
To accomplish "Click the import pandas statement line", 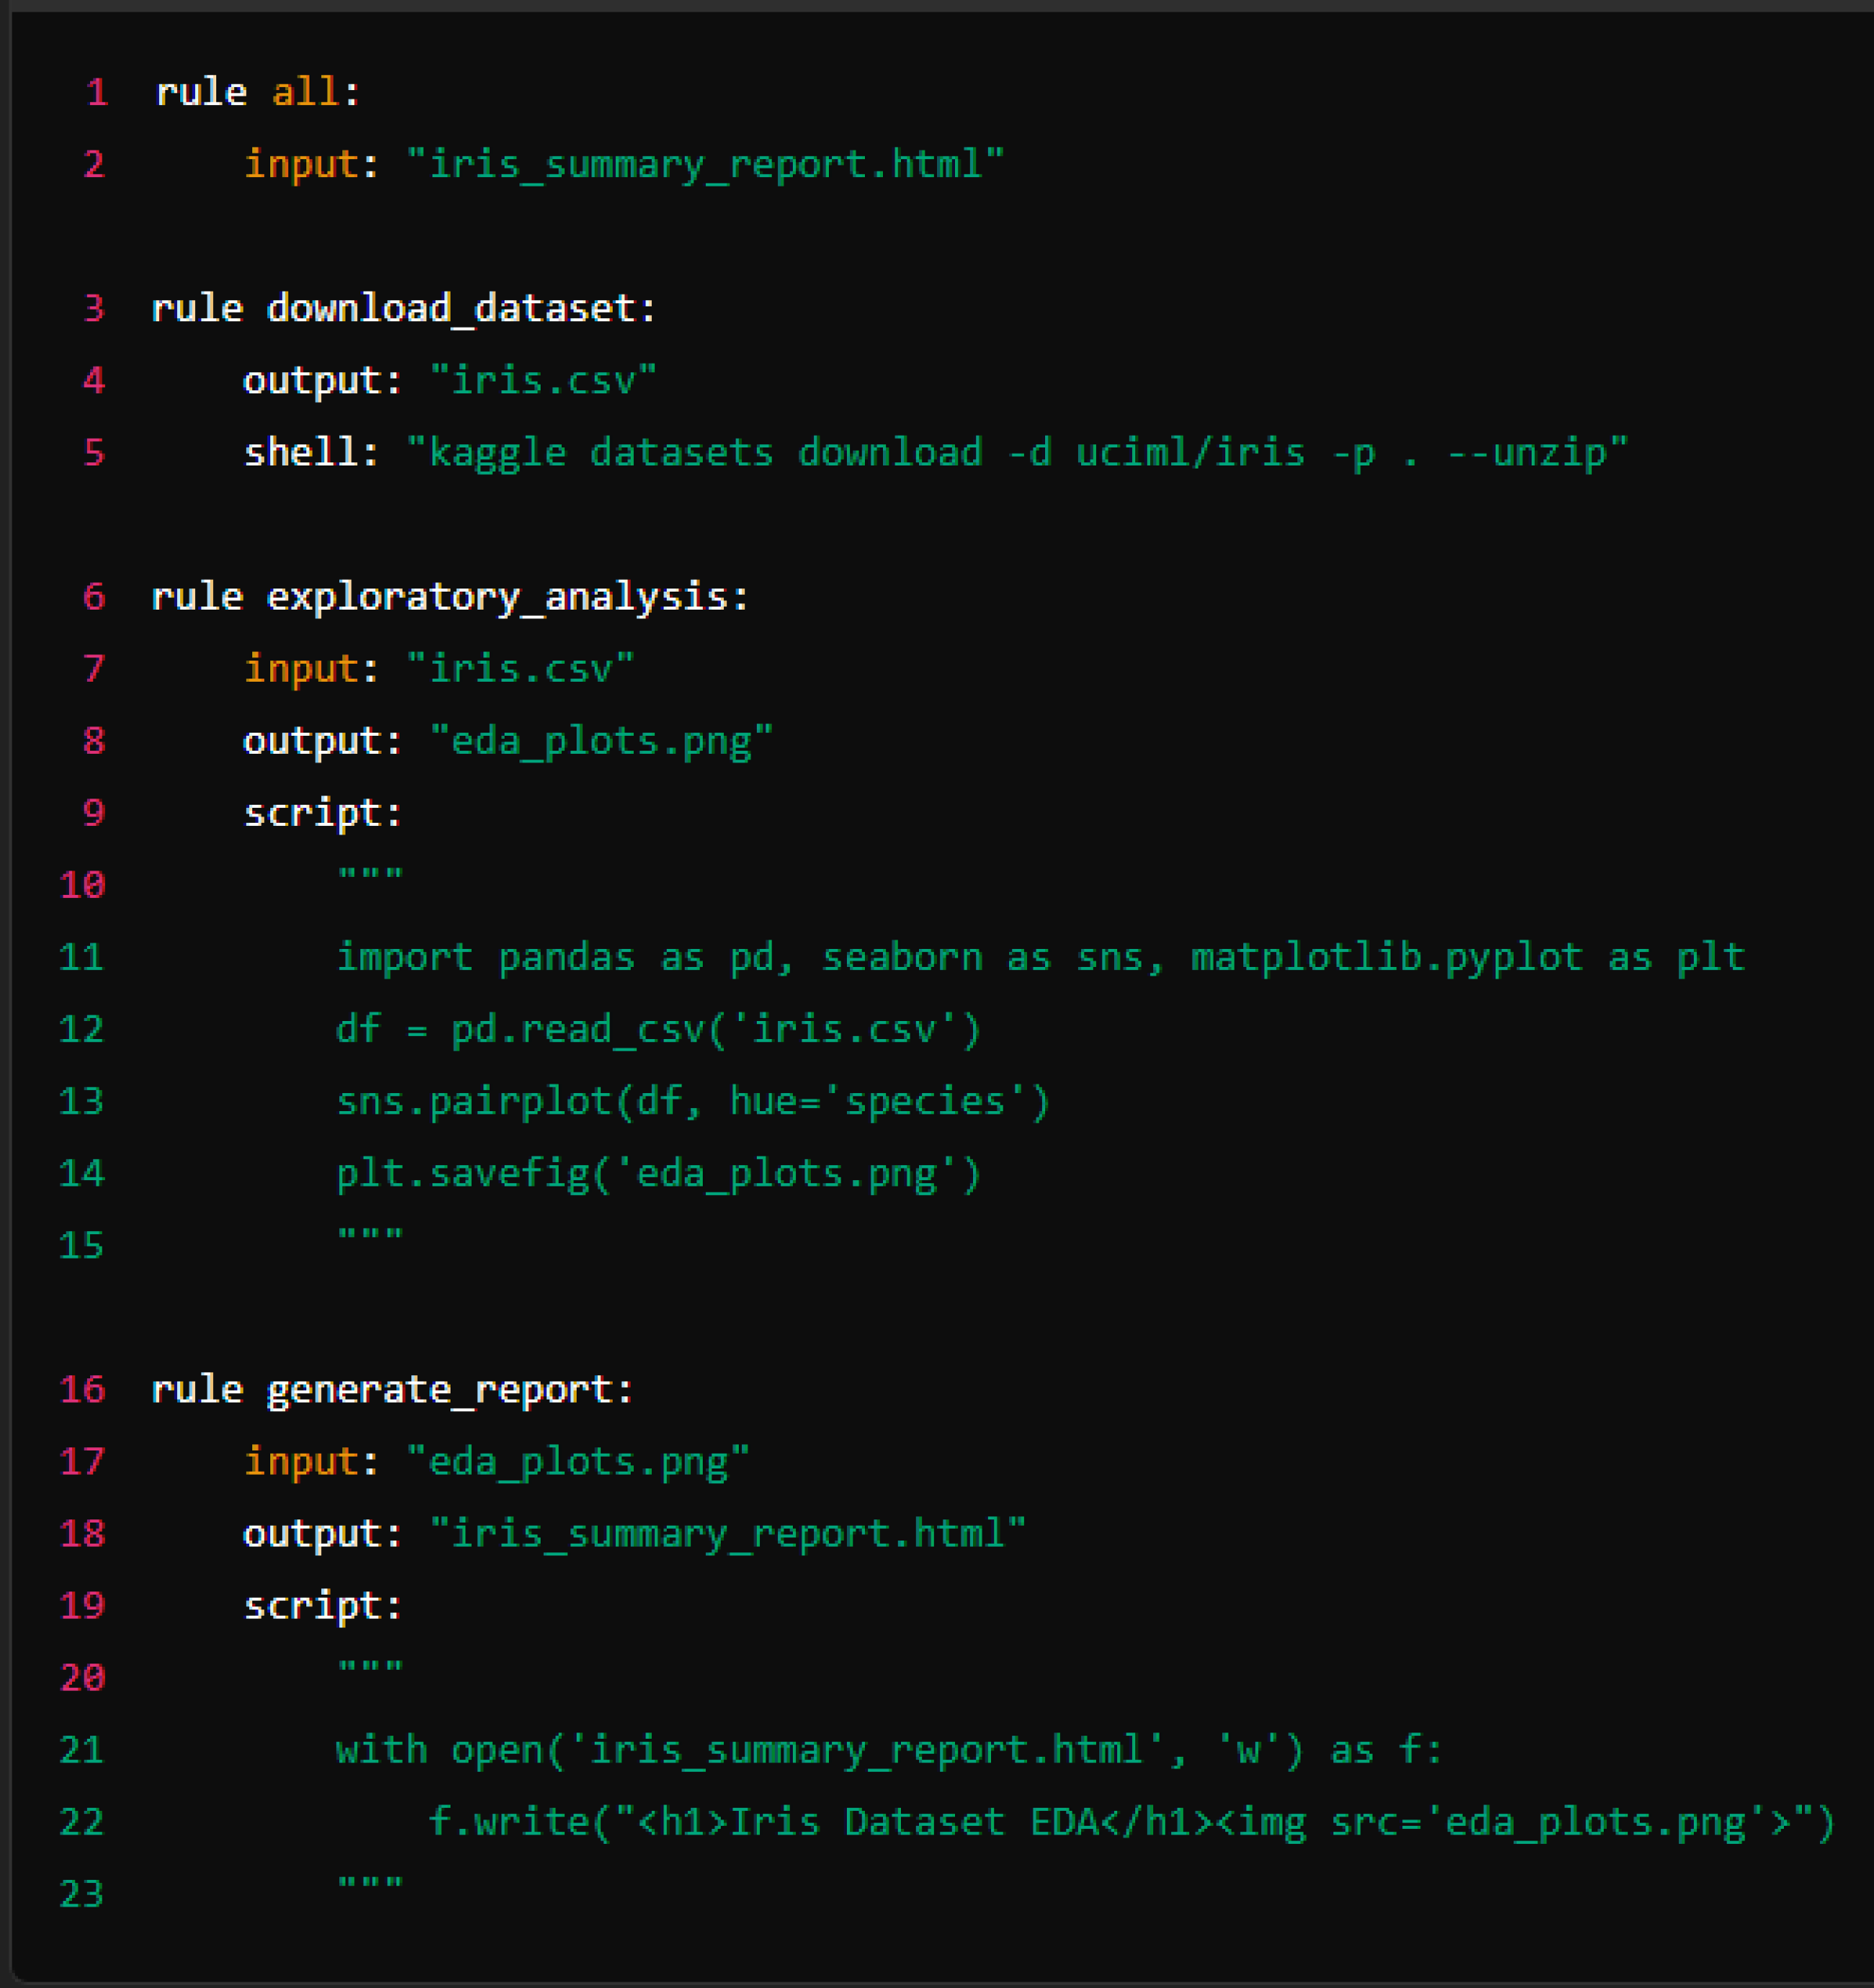I will click(x=1040, y=957).
